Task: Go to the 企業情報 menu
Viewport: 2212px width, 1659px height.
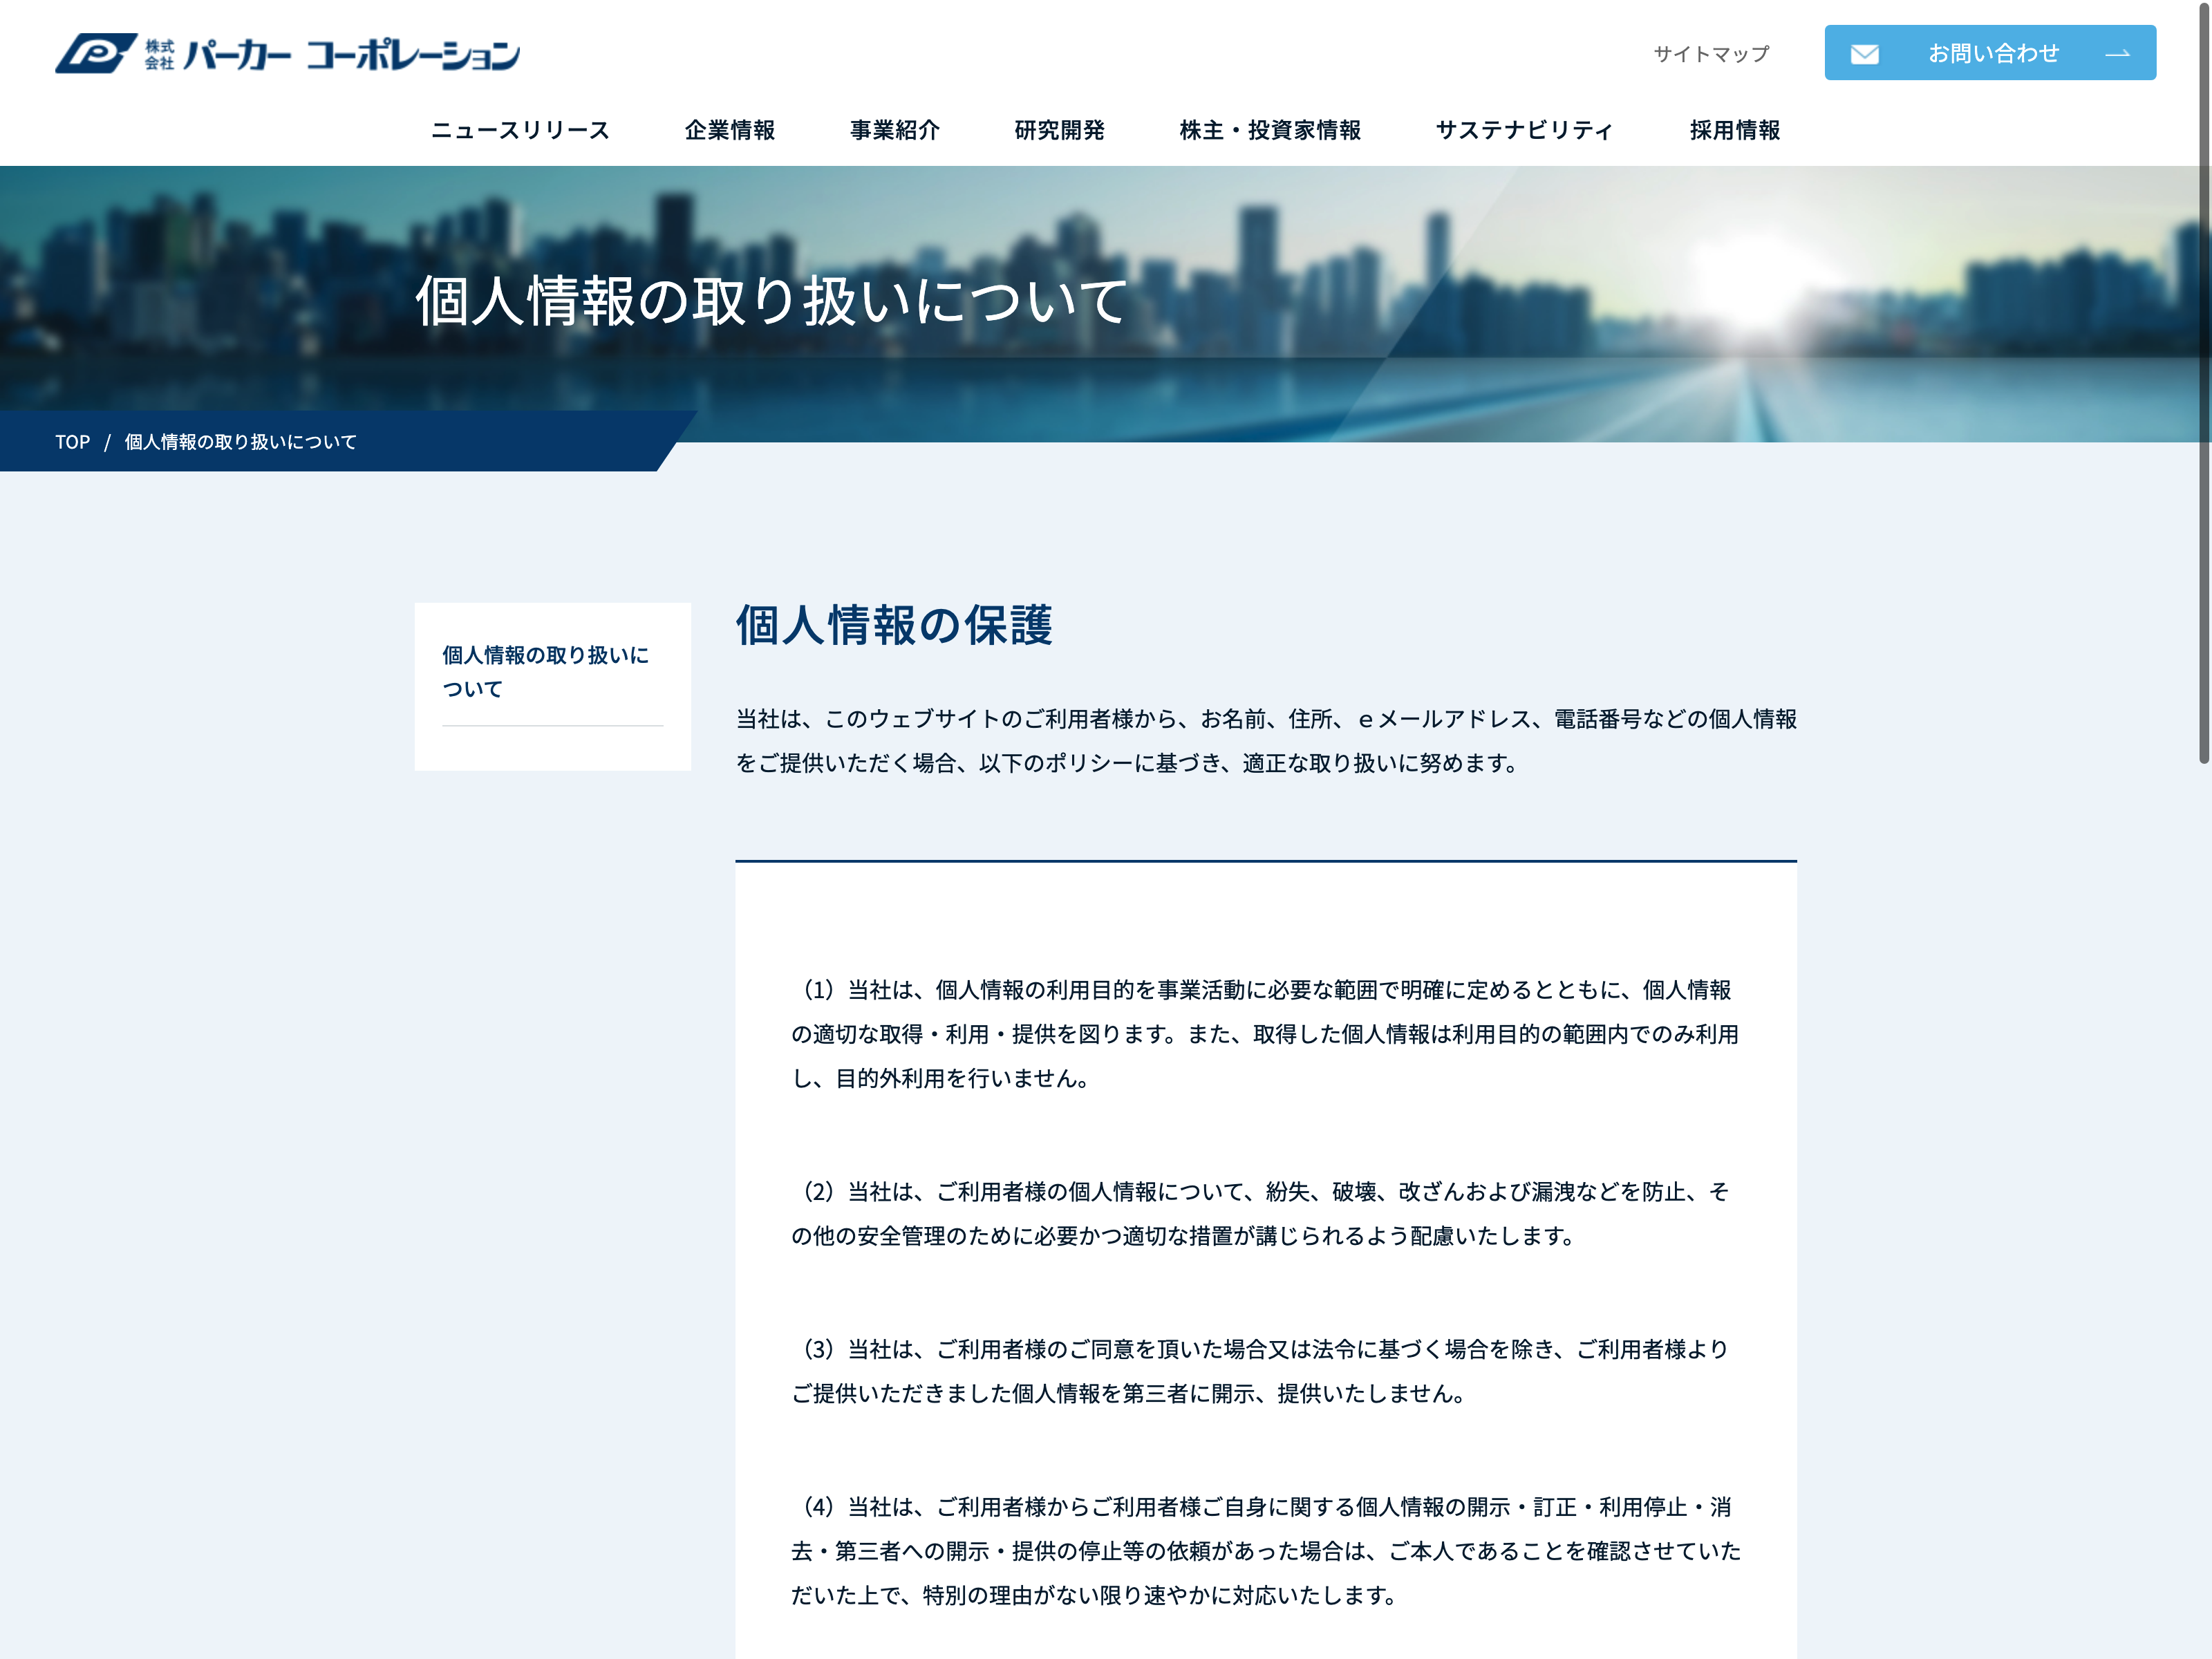Action: click(x=730, y=130)
